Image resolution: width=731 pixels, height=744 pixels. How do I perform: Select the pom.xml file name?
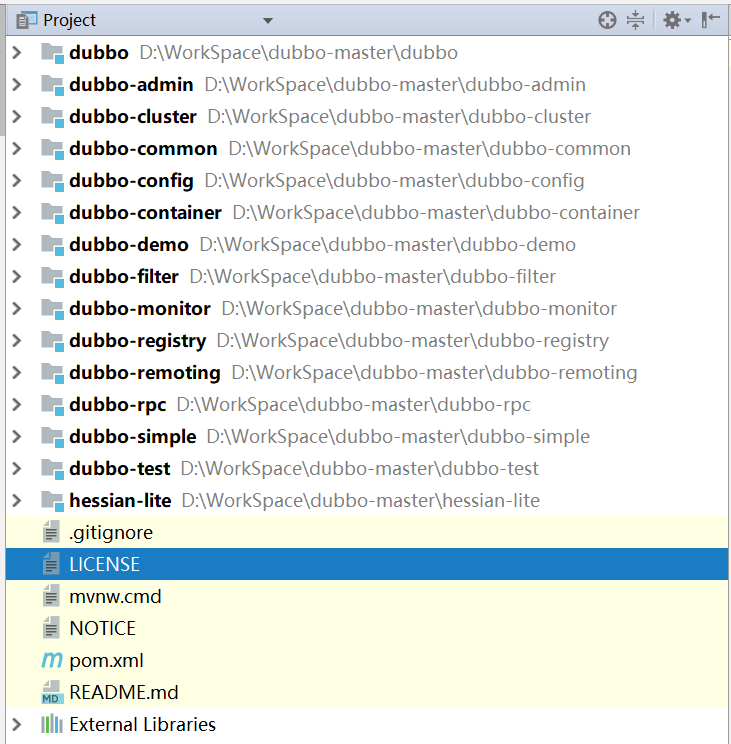(106, 660)
